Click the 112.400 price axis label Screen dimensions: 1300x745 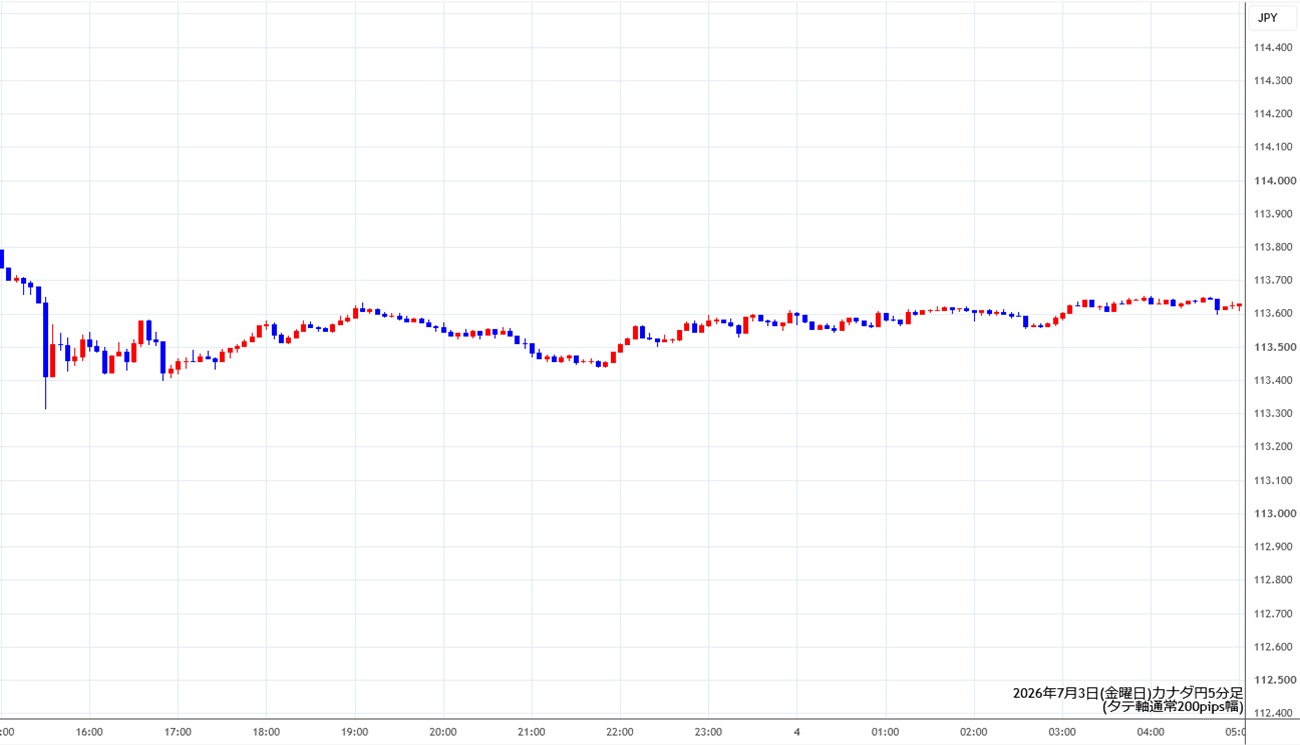pos(1271,713)
